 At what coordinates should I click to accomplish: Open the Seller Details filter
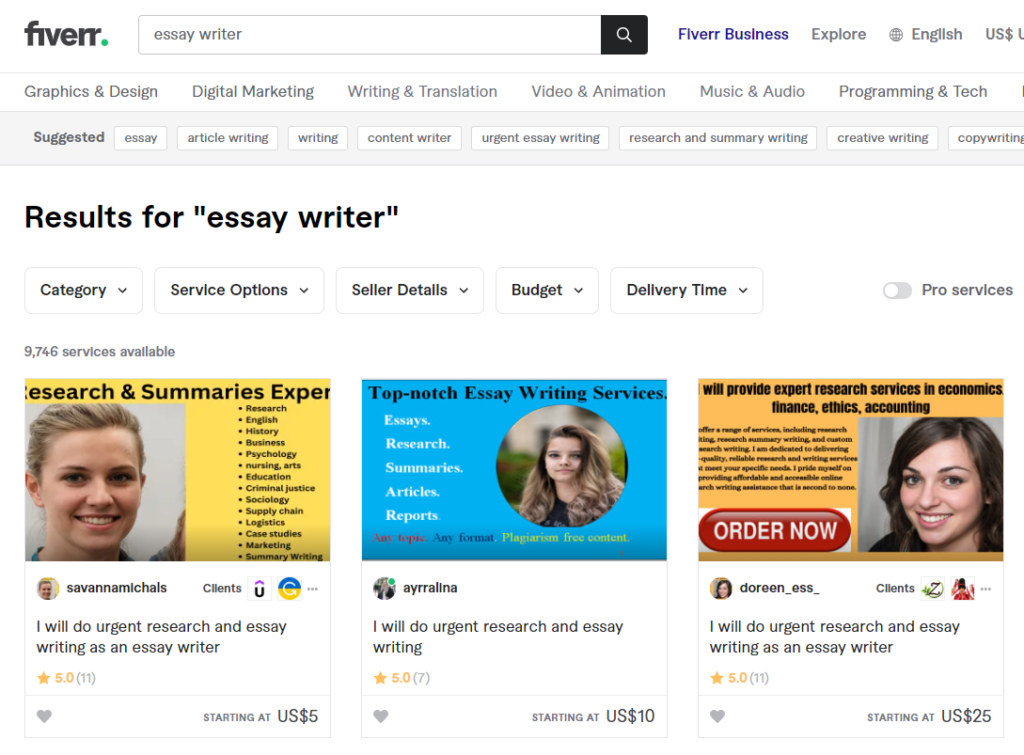pyautogui.click(x=409, y=290)
